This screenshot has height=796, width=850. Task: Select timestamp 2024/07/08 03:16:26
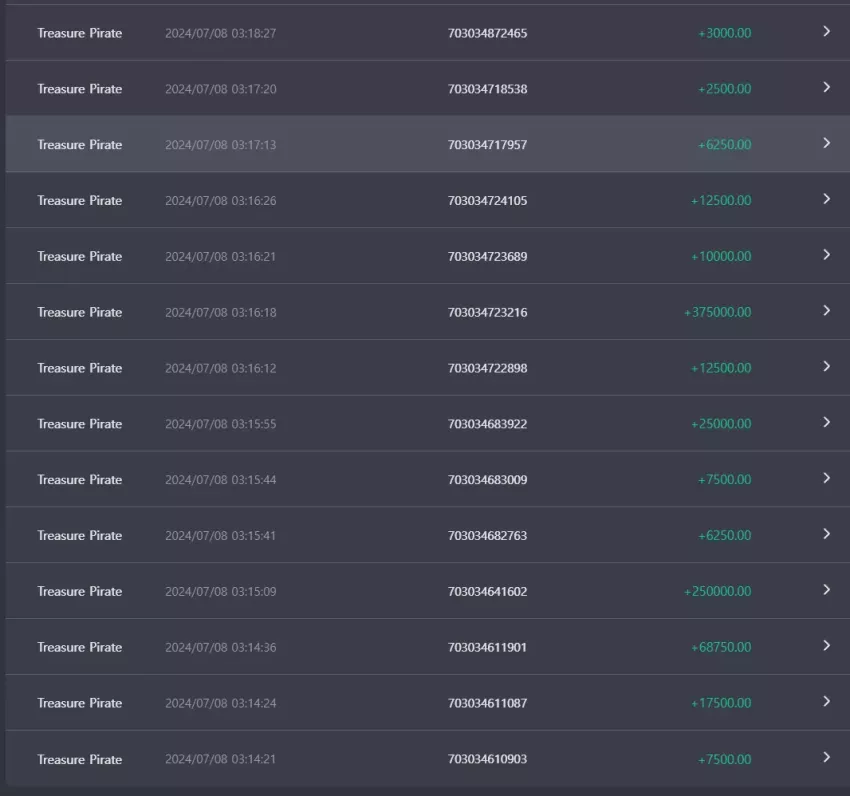point(221,201)
